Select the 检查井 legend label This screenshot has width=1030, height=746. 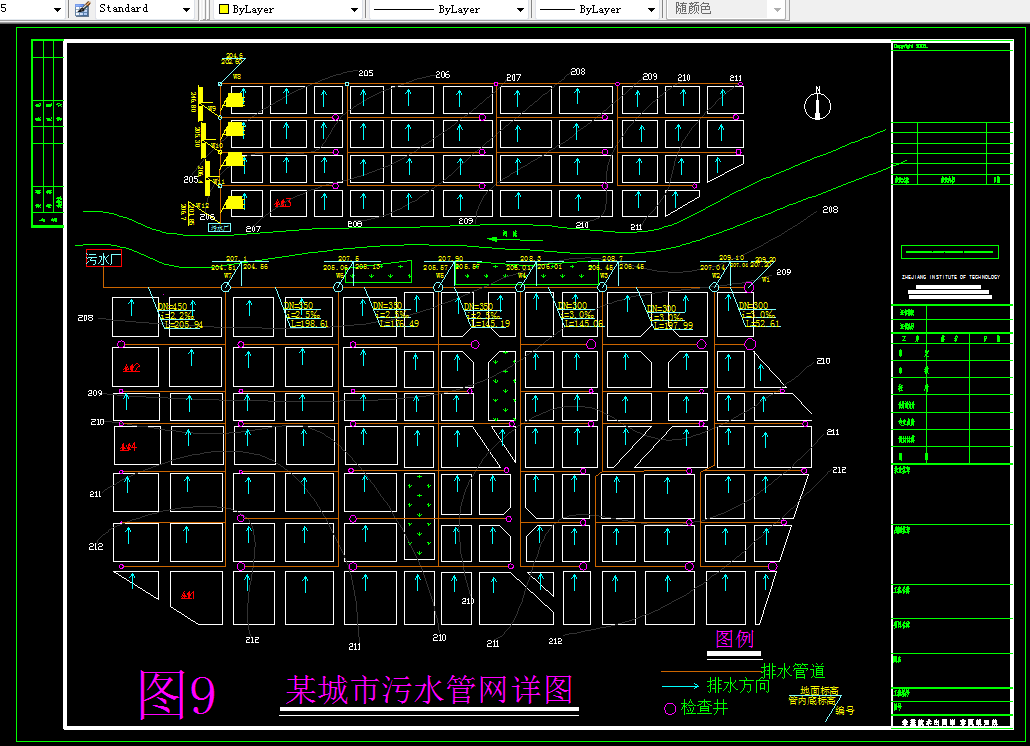704,707
